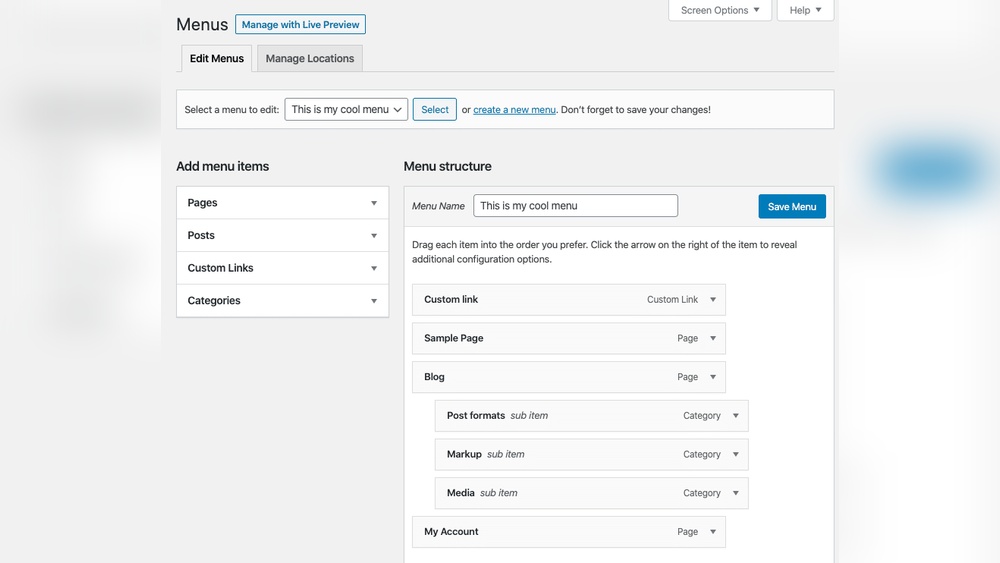Image resolution: width=1000 pixels, height=563 pixels.
Task: Expand Custom link item settings arrow
Action: [x=713, y=299]
